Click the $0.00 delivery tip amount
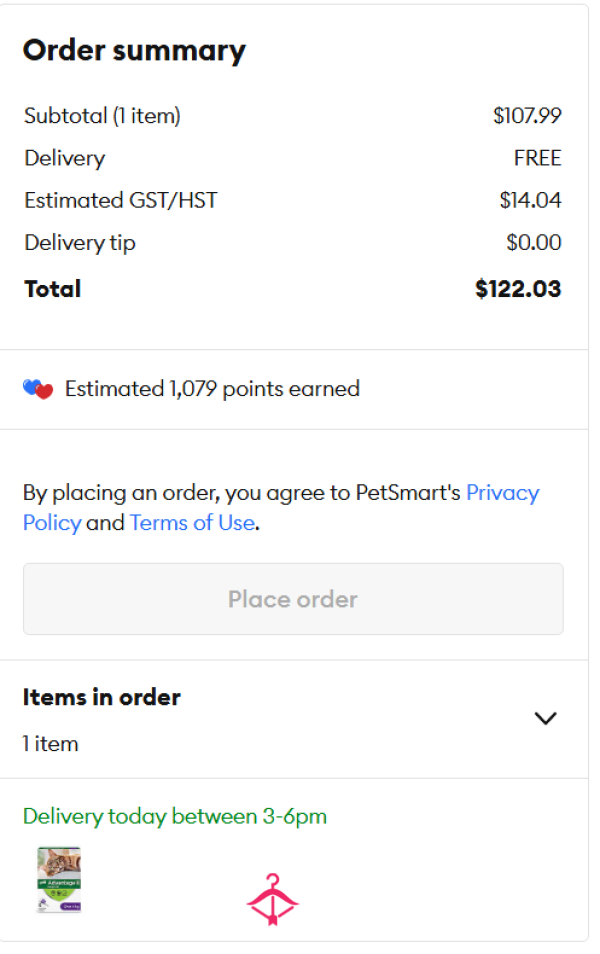Viewport: 600px width, 954px height. click(534, 243)
